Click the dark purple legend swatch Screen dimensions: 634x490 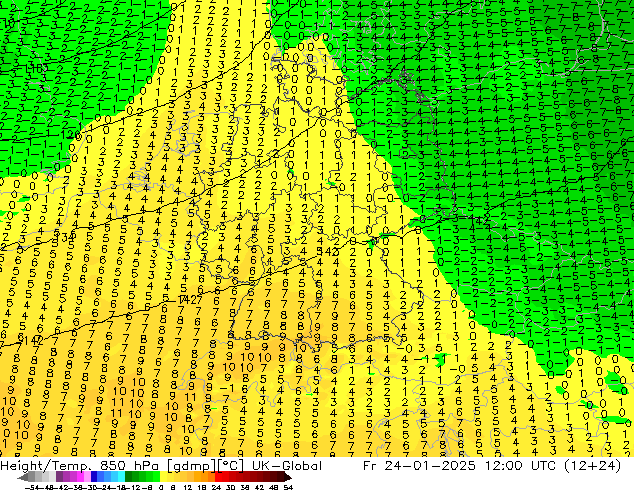click(59, 477)
